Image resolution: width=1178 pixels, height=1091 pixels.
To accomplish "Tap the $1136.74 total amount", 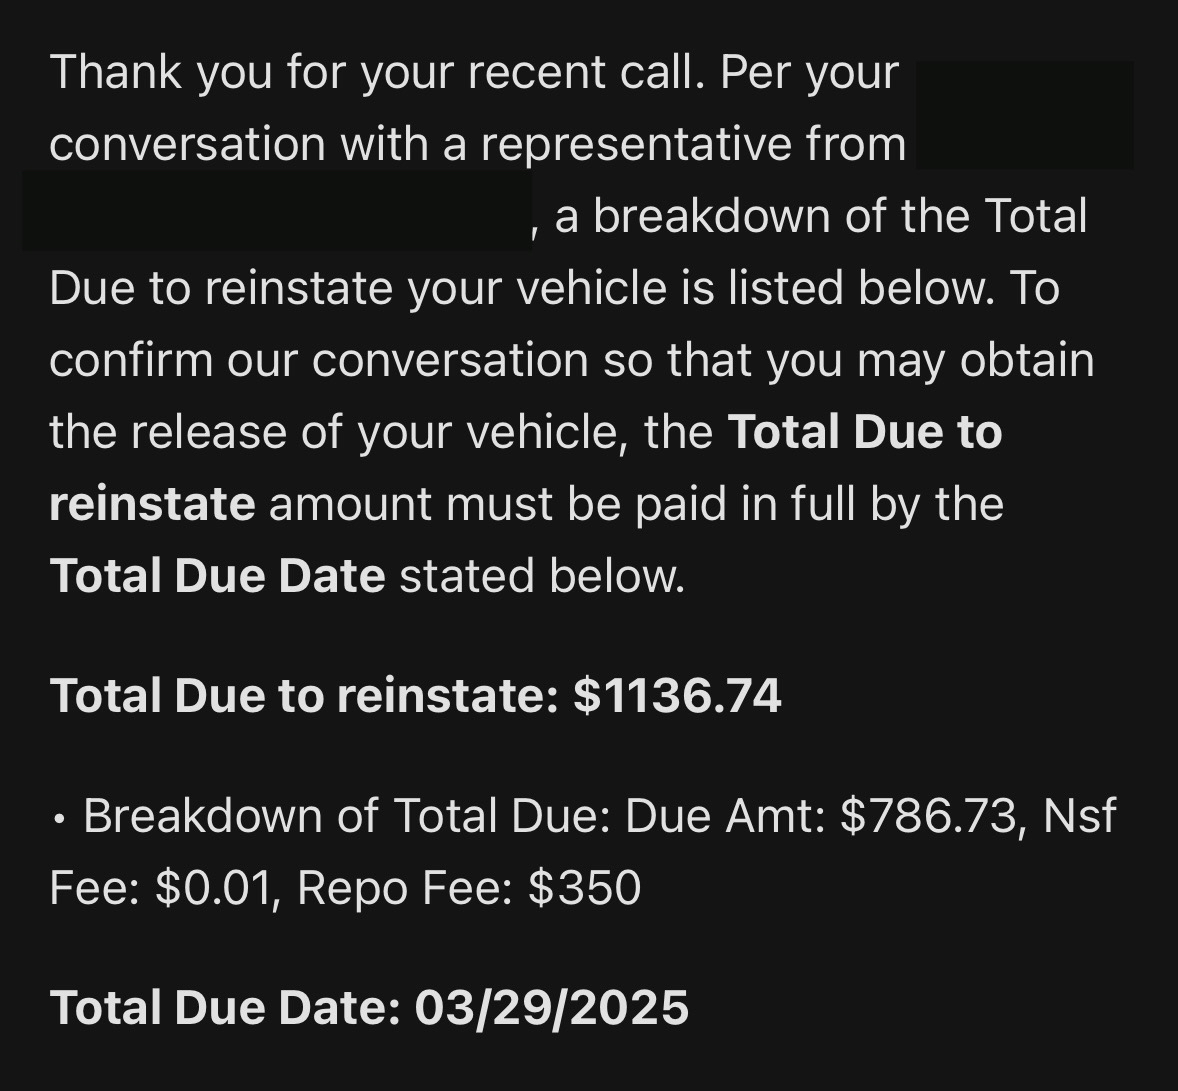I will (x=677, y=696).
